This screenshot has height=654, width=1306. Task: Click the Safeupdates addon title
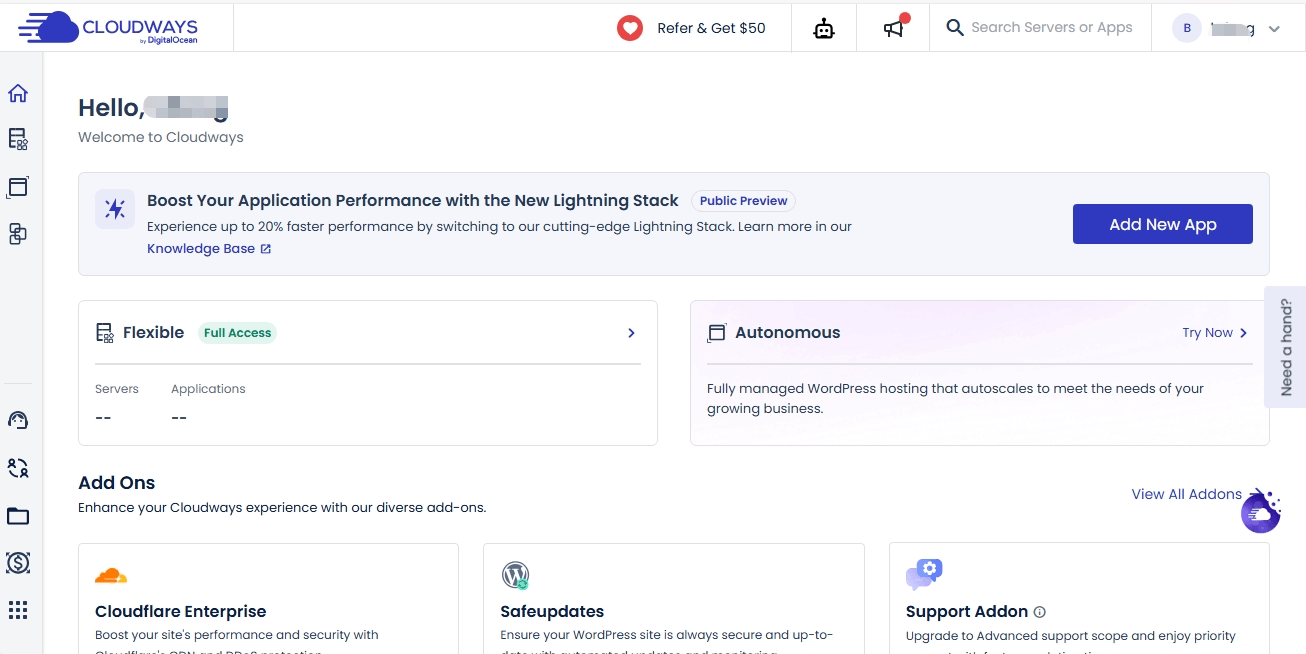[x=552, y=612]
